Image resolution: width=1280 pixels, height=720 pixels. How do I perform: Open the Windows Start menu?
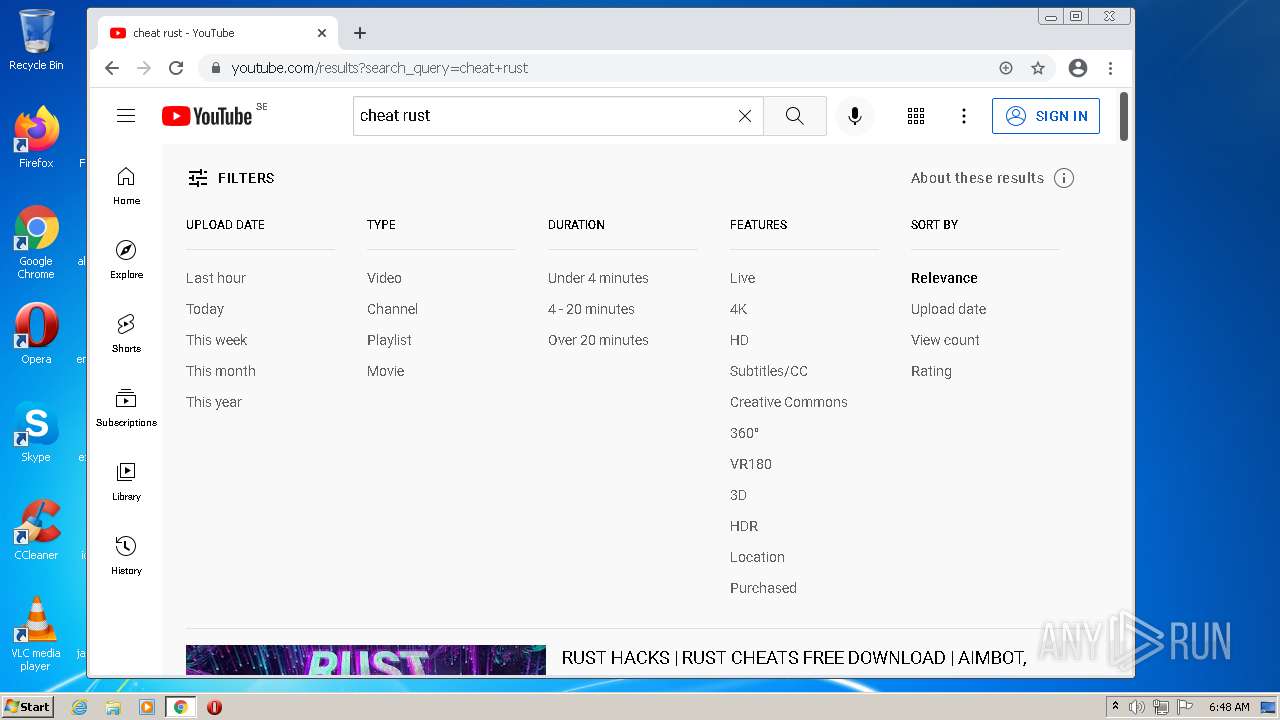coord(28,707)
